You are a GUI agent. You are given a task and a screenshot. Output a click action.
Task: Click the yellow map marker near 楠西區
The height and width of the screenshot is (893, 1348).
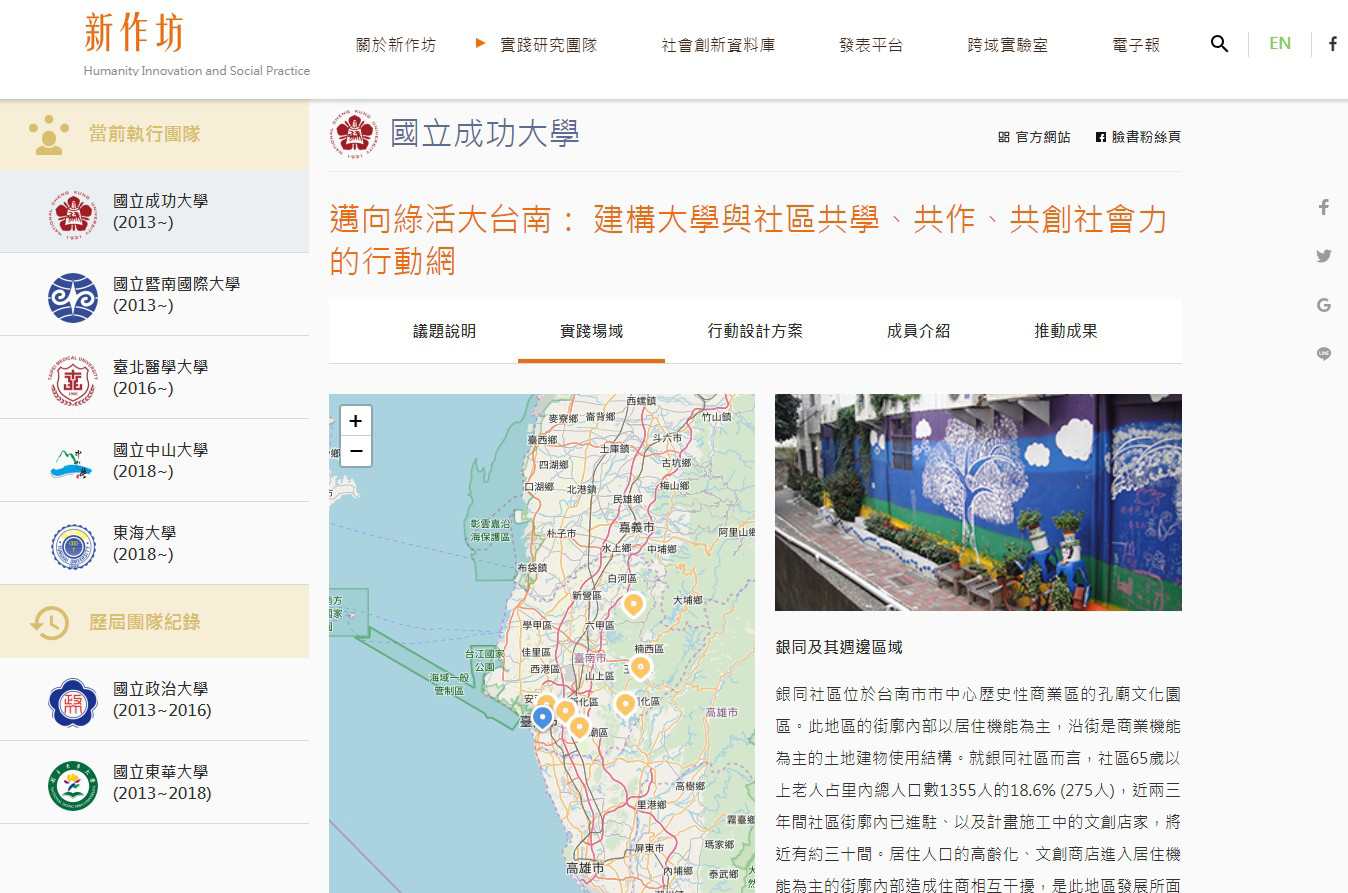(x=640, y=668)
